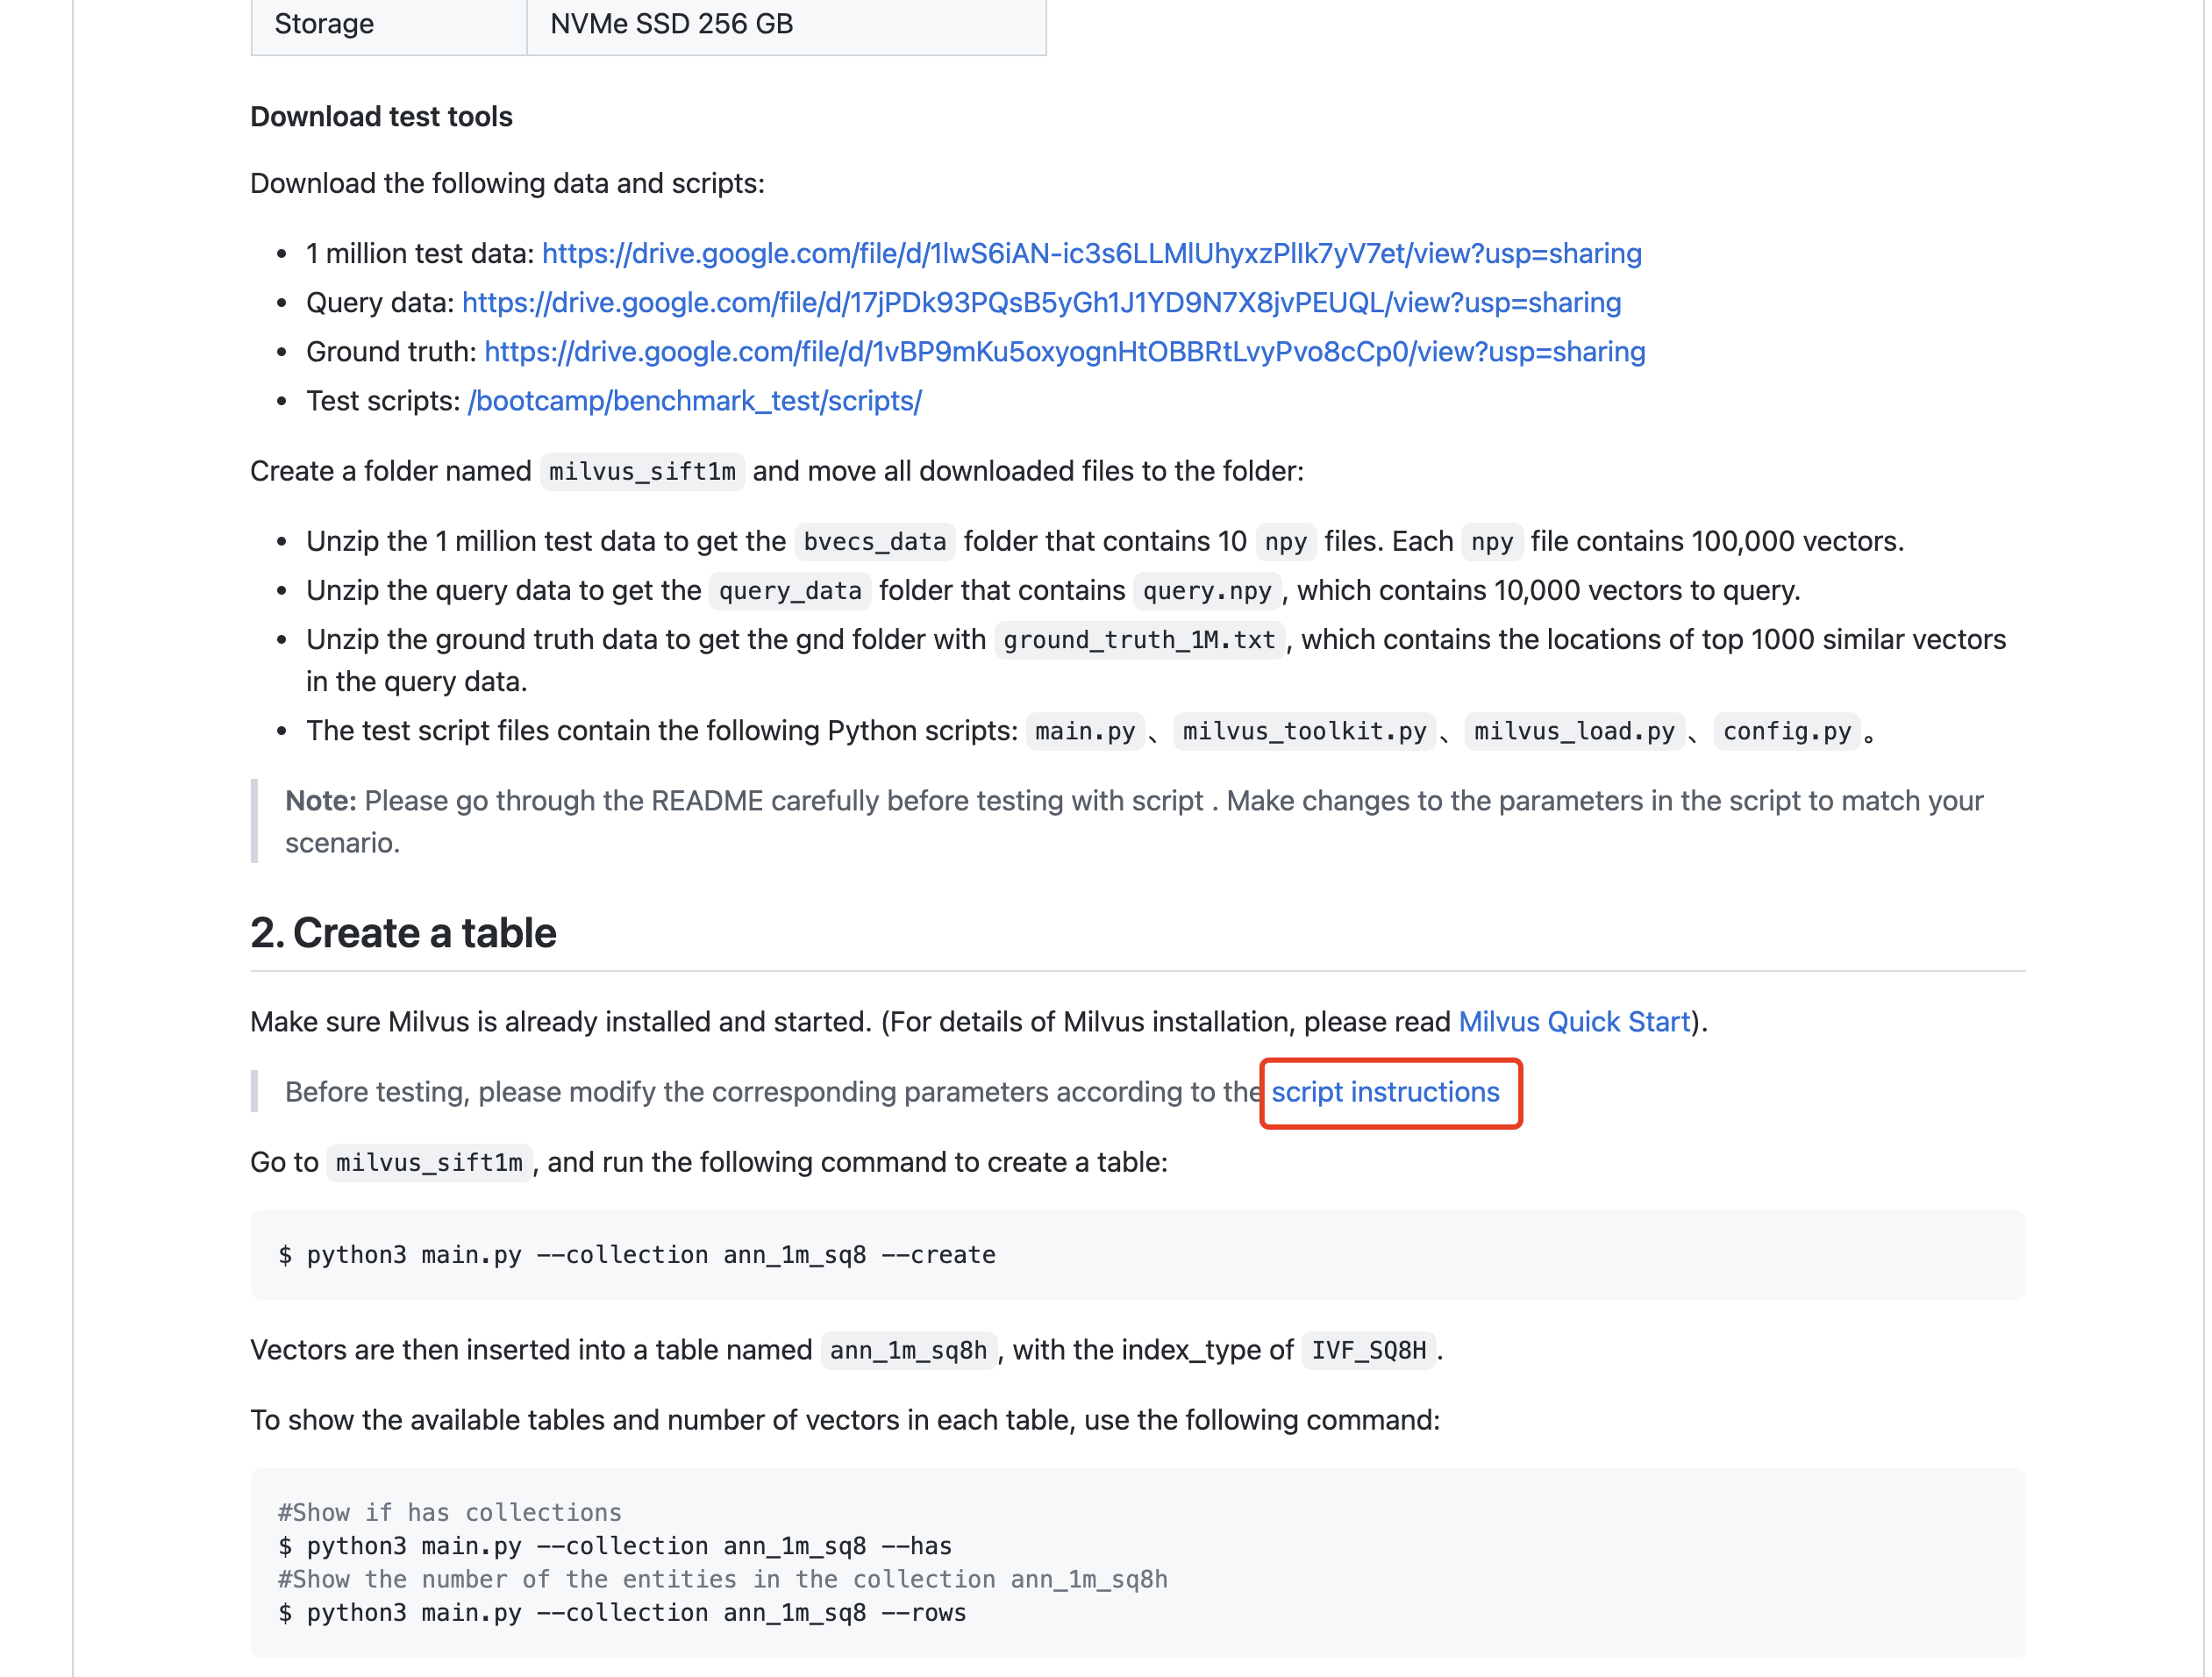Click the config.py code snippet
2212x1677 pixels.
point(1788,731)
